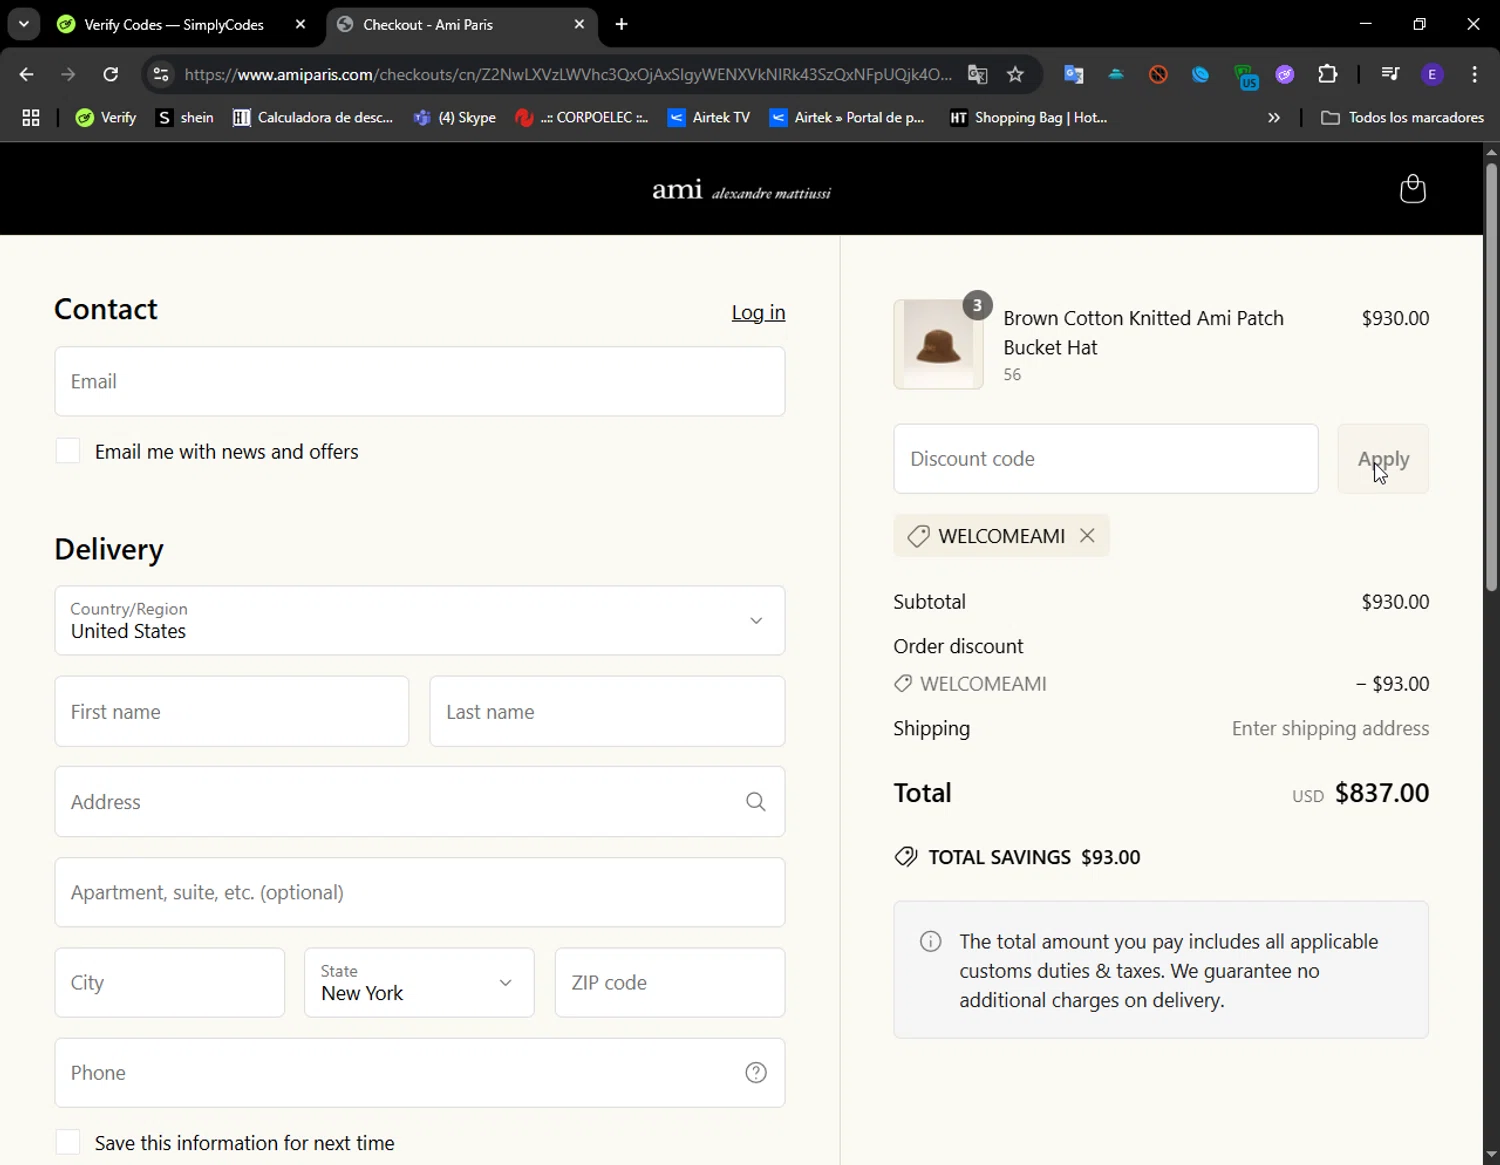Screen dimensions: 1500x1165
Task: Open the Calculadora de desc... bookmark
Action: click(x=313, y=118)
